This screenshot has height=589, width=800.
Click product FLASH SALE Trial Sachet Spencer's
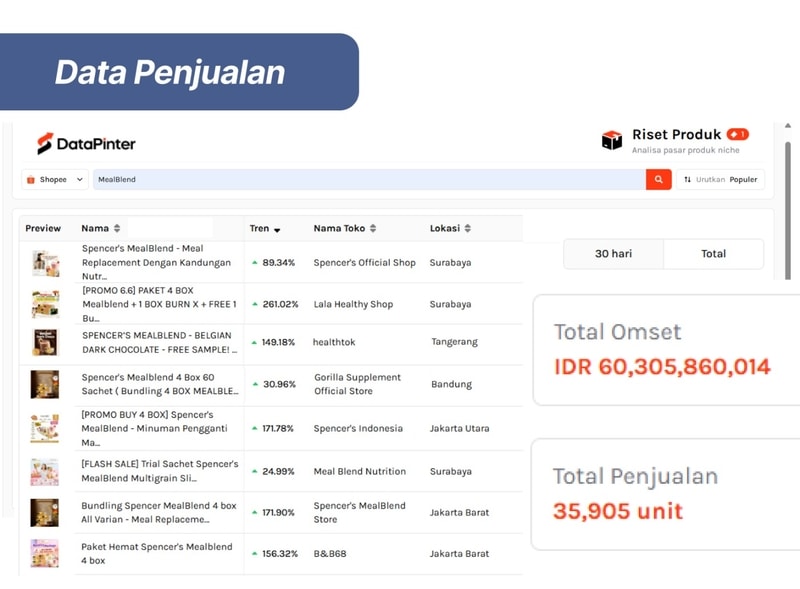point(160,471)
